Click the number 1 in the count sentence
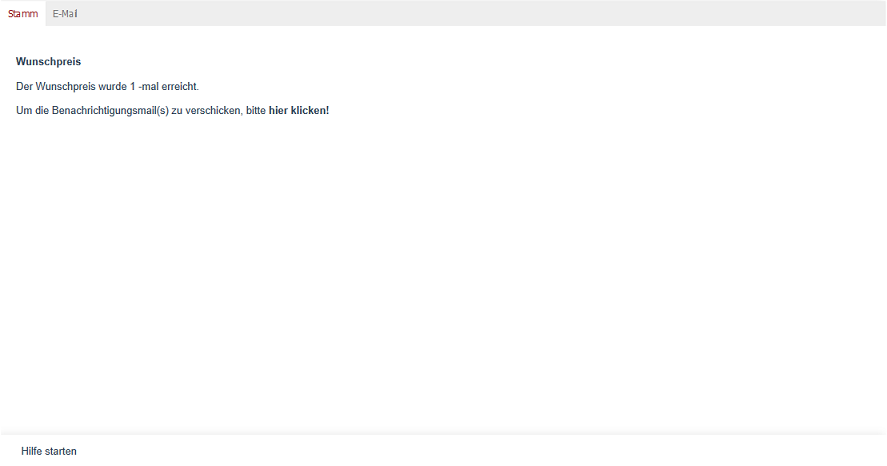887x466 pixels. tap(132, 87)
